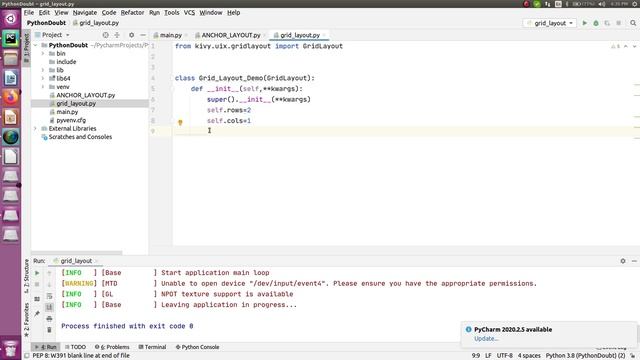The image size is (640, 360).
Task: Toggle the Project side tab
Action: [x=26, y=48]
